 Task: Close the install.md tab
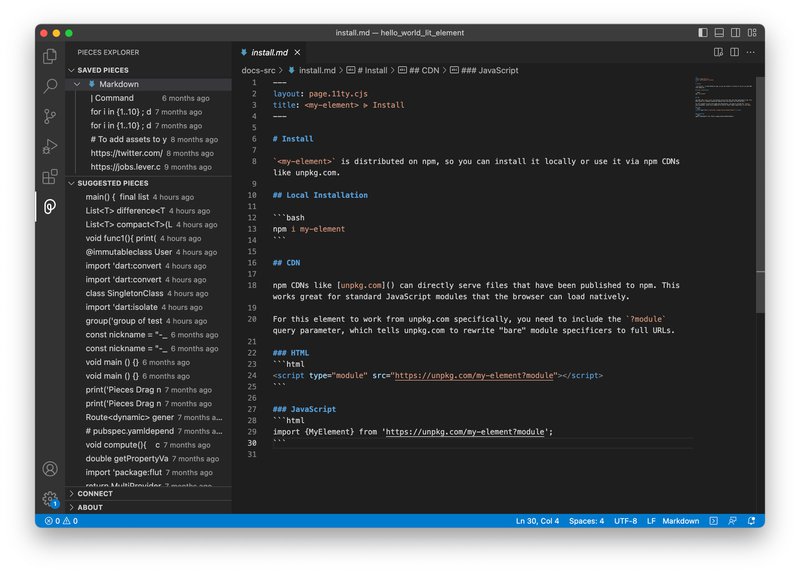pyautogui.click(x=297, y=53)
